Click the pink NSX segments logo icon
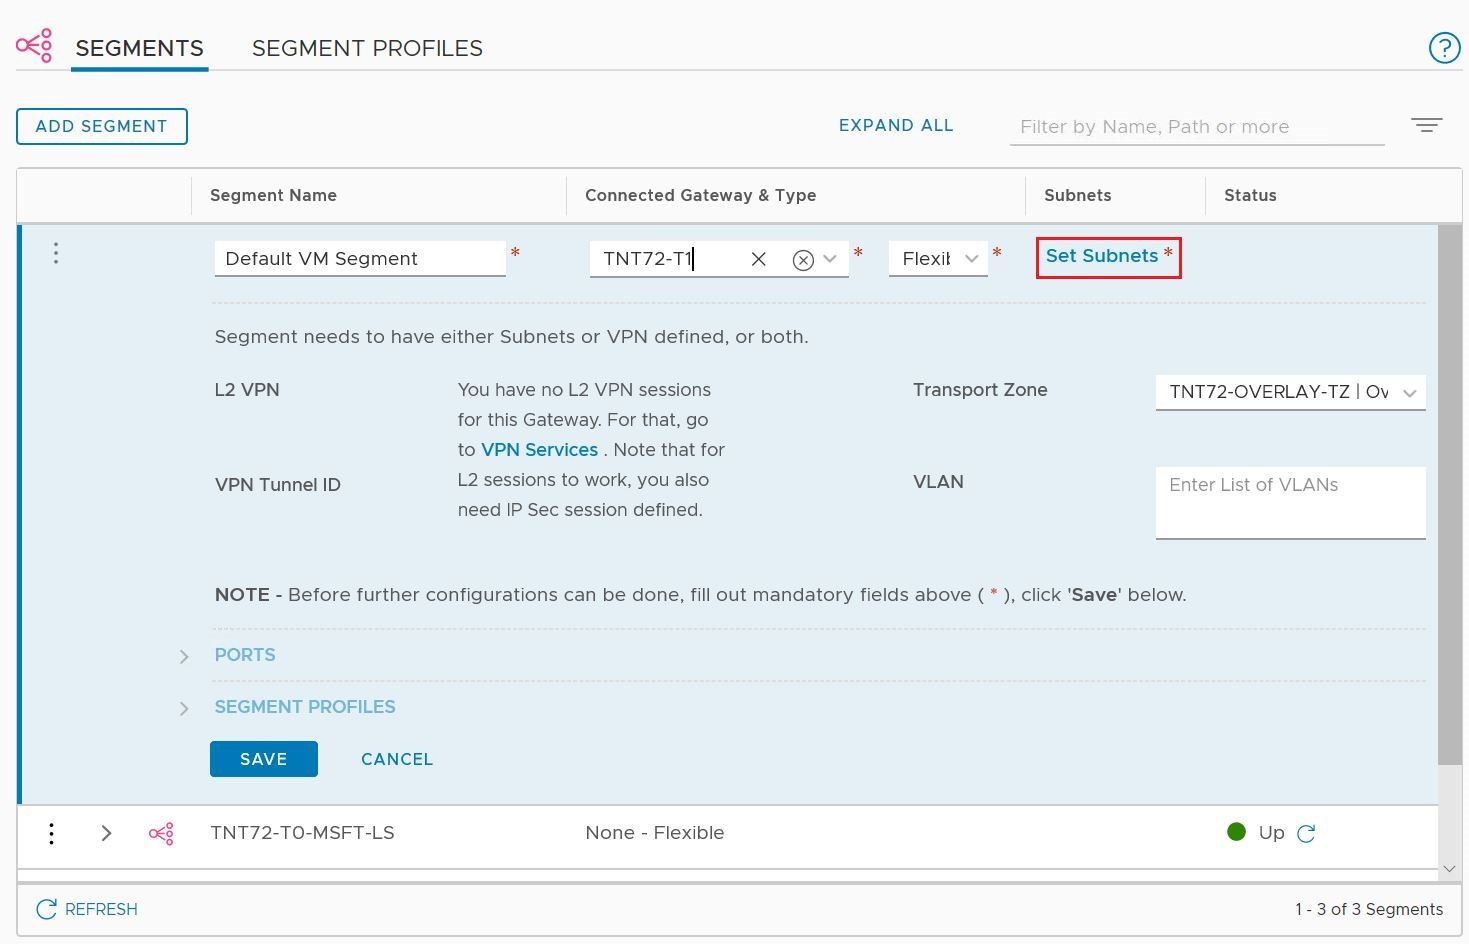The image size is (1469, 944). pos(34,45)
